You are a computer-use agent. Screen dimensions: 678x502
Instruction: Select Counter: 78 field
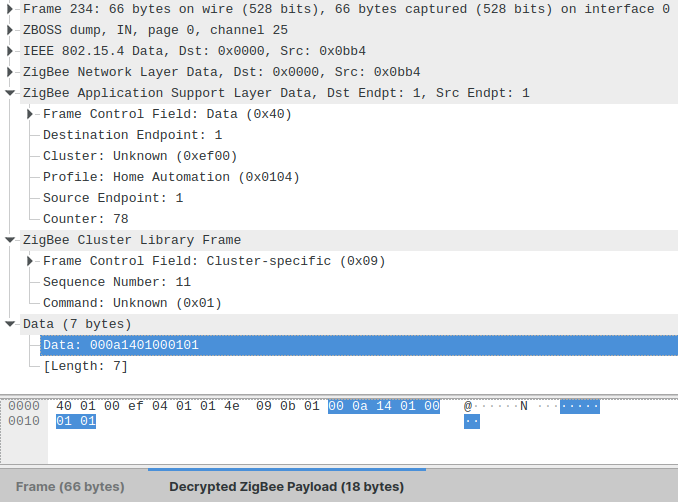tap(86, 219)
